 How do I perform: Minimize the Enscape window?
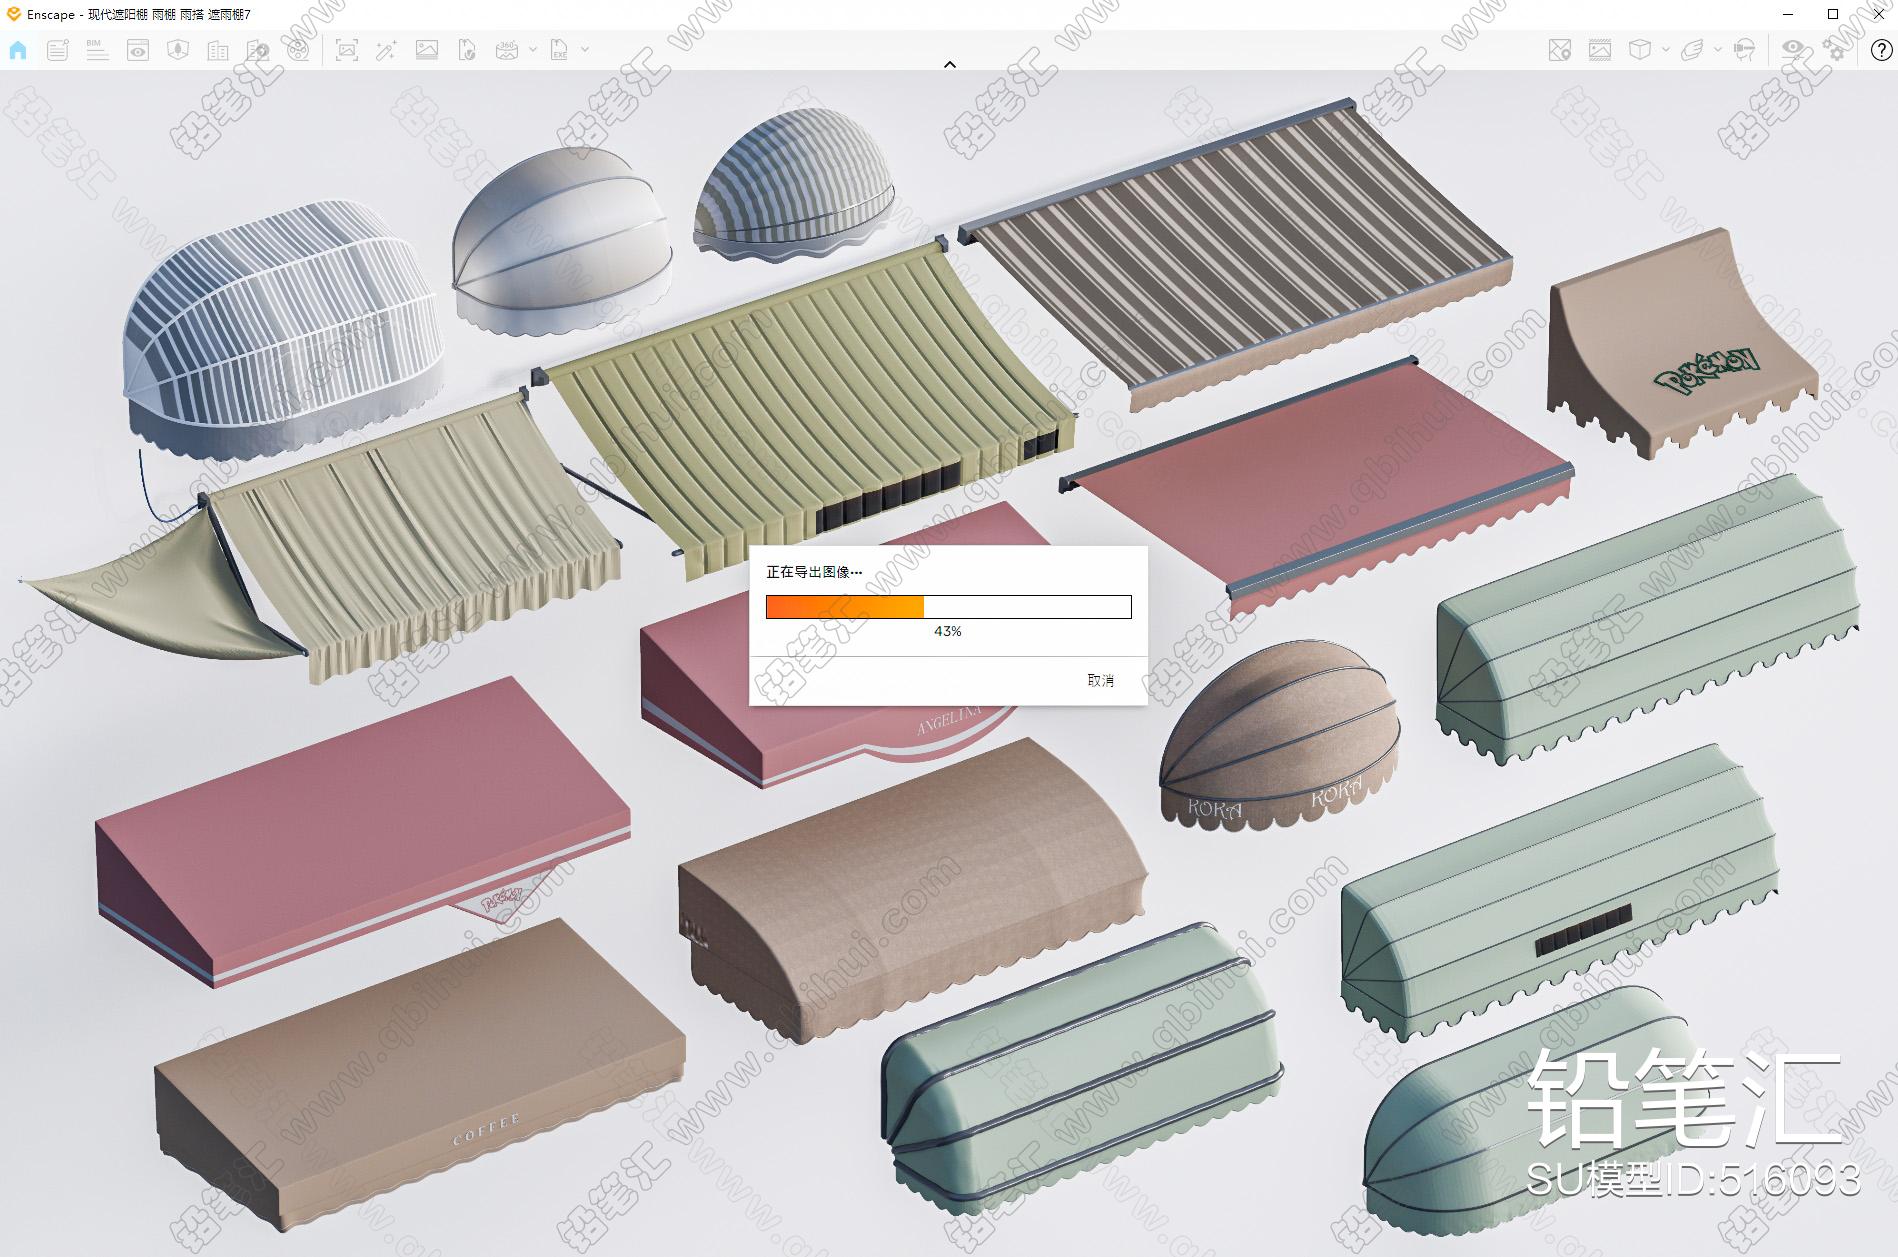(1788, 14)
